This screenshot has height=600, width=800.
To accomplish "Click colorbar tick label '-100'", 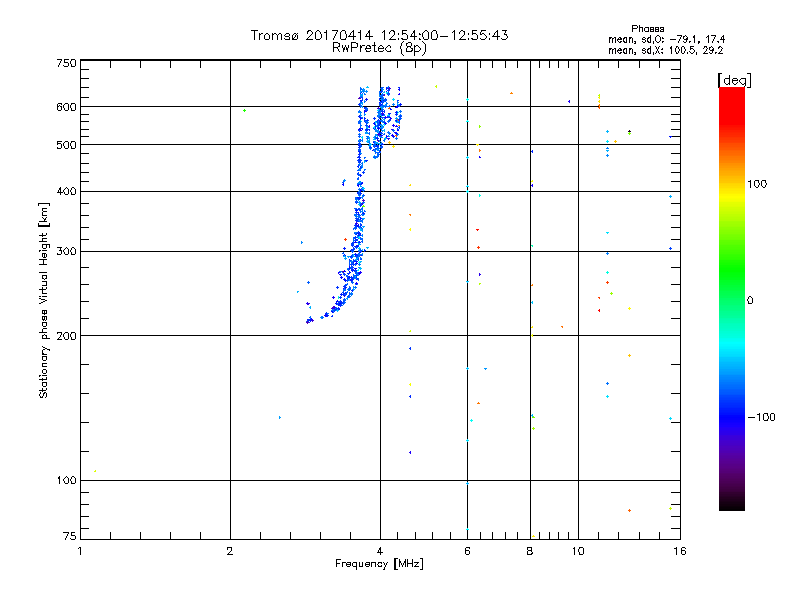I will pyautogui.click(x=762, y=417).
